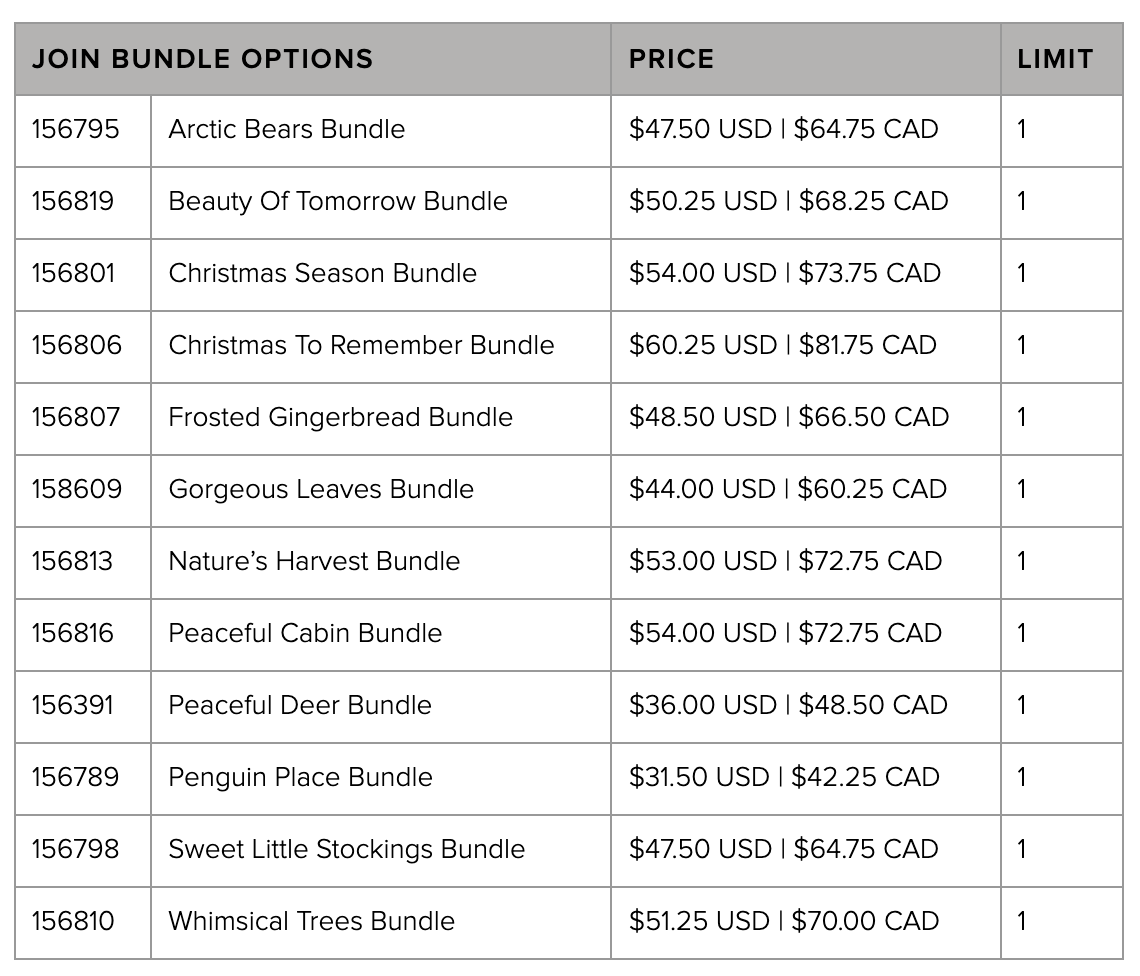Click Penguin Place Bundle name
Screen dimensions: 1140x976
point(300,778)
